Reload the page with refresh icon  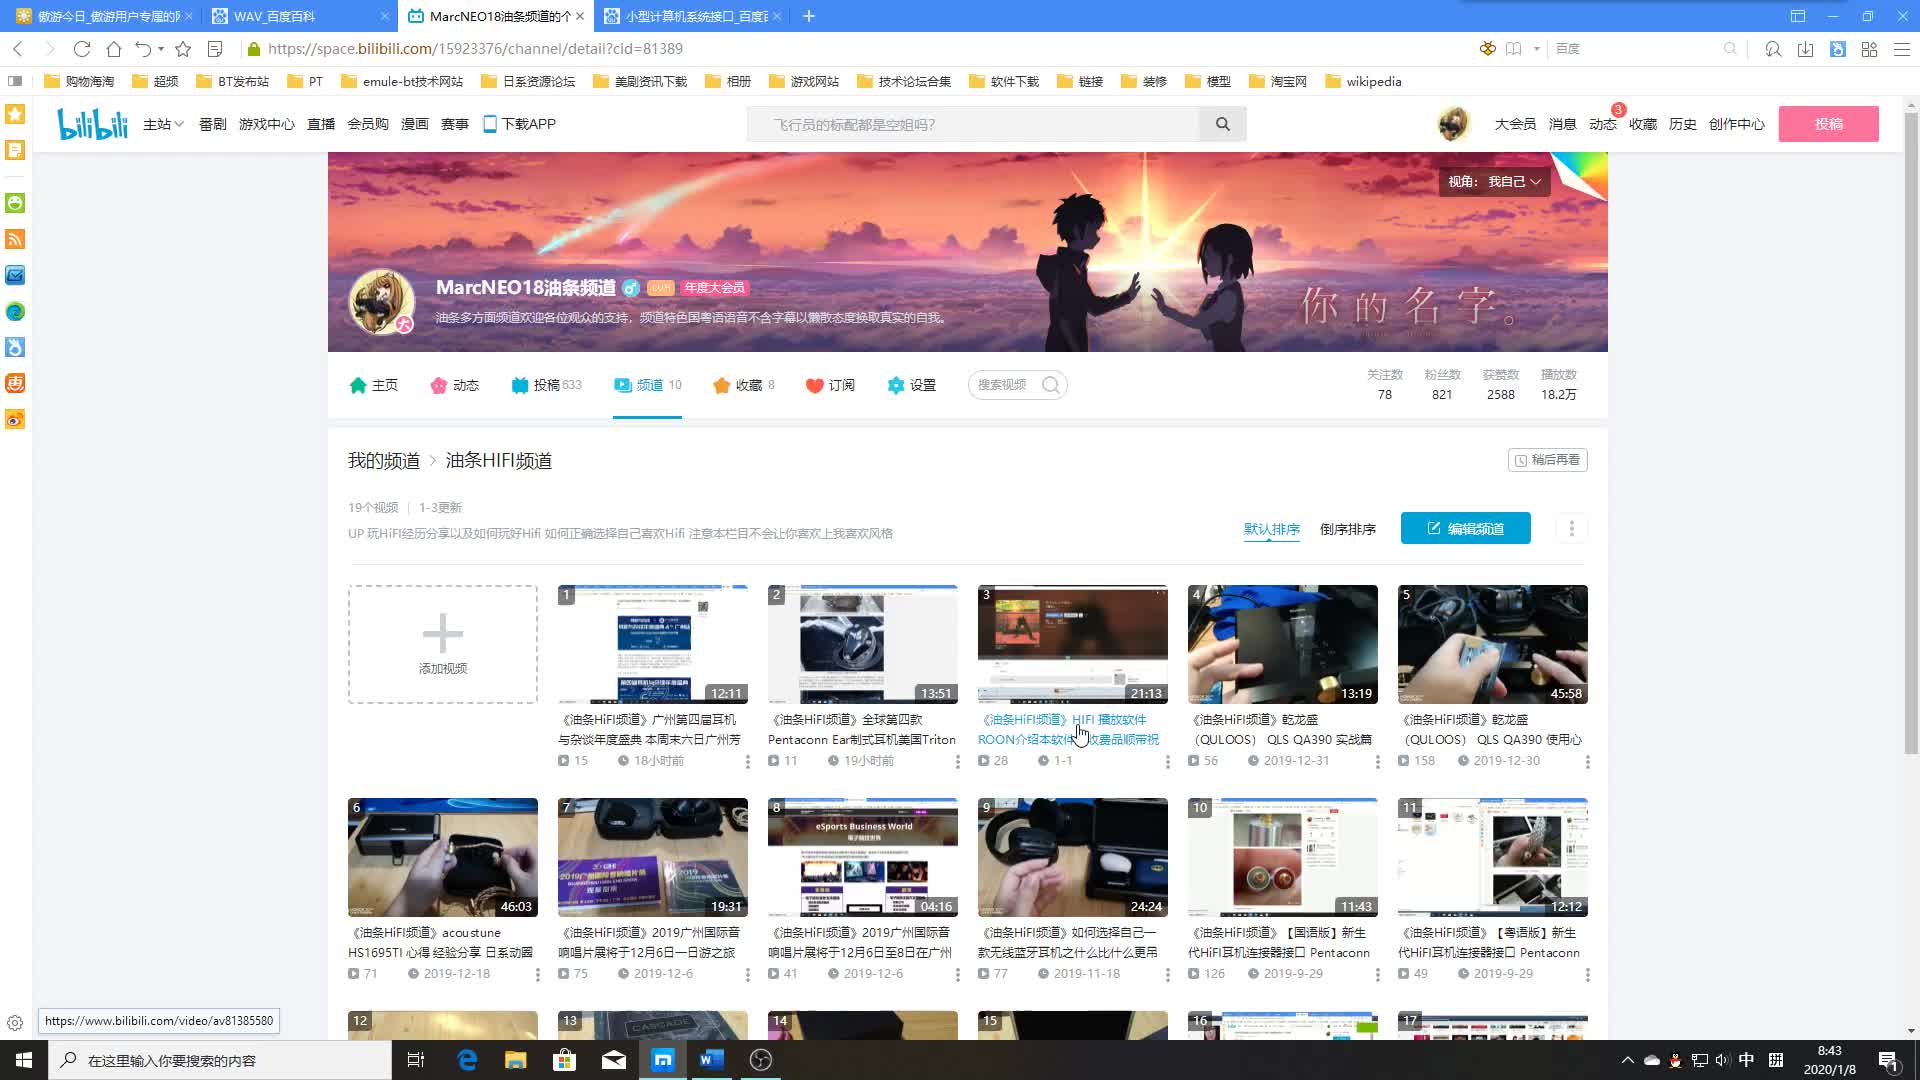pyautogui.click(x=82, y=49)
